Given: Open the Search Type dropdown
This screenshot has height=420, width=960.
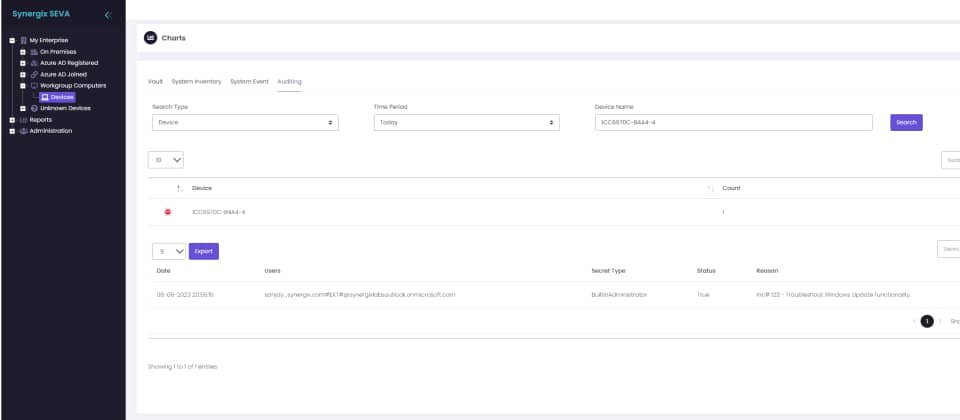Looking at the screenshot, I should (x=245, y=123).
